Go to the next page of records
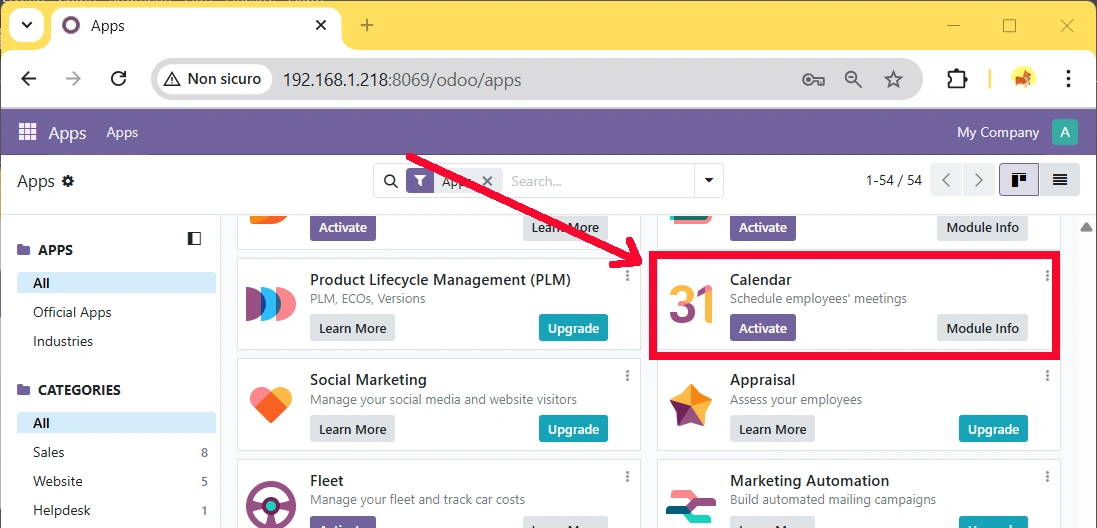 pos(979,180)
